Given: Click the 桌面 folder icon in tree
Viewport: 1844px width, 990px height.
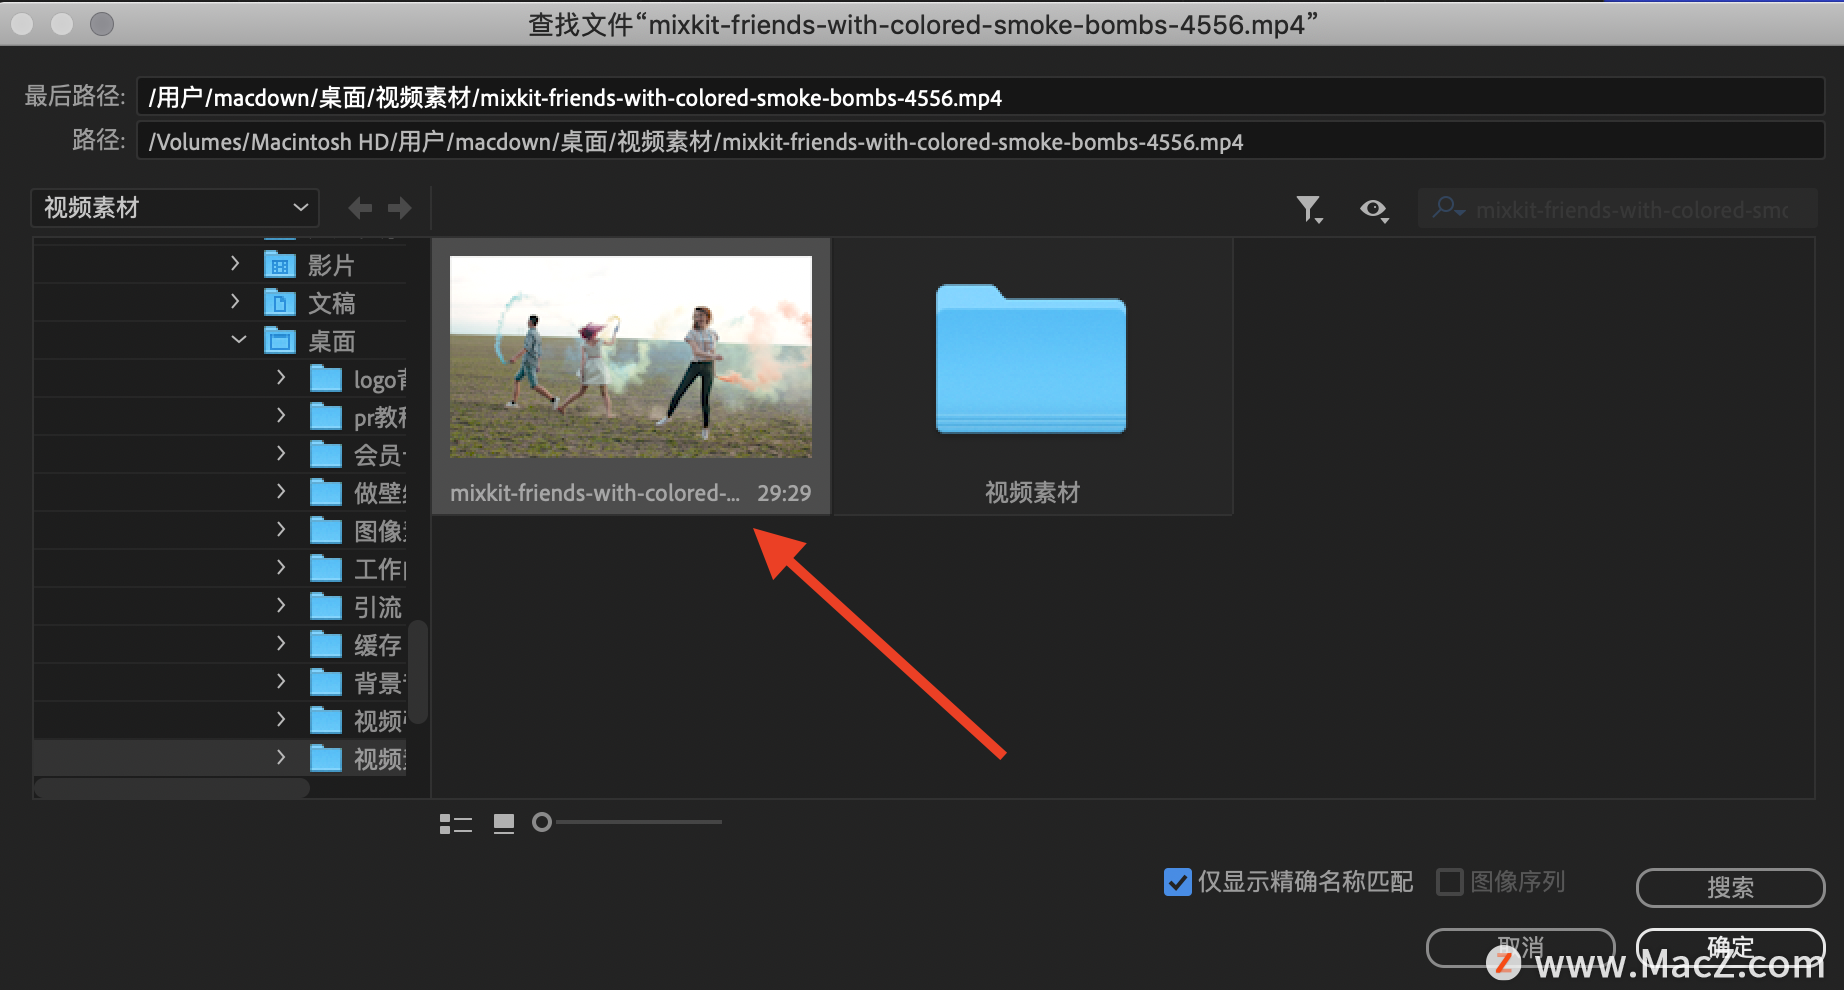Looking at the screenshot, I should (280, 341).
